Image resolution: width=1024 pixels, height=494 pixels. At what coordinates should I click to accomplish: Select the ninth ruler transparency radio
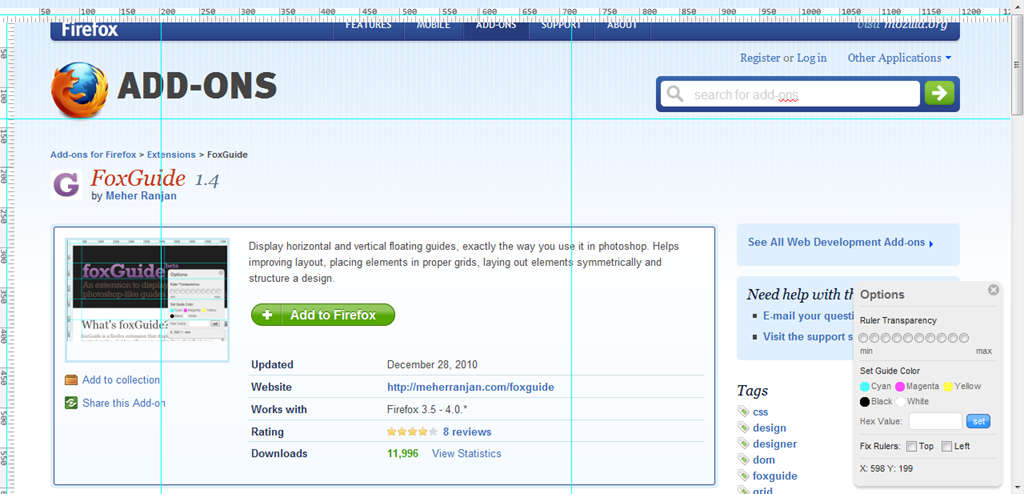pos(952,338)
